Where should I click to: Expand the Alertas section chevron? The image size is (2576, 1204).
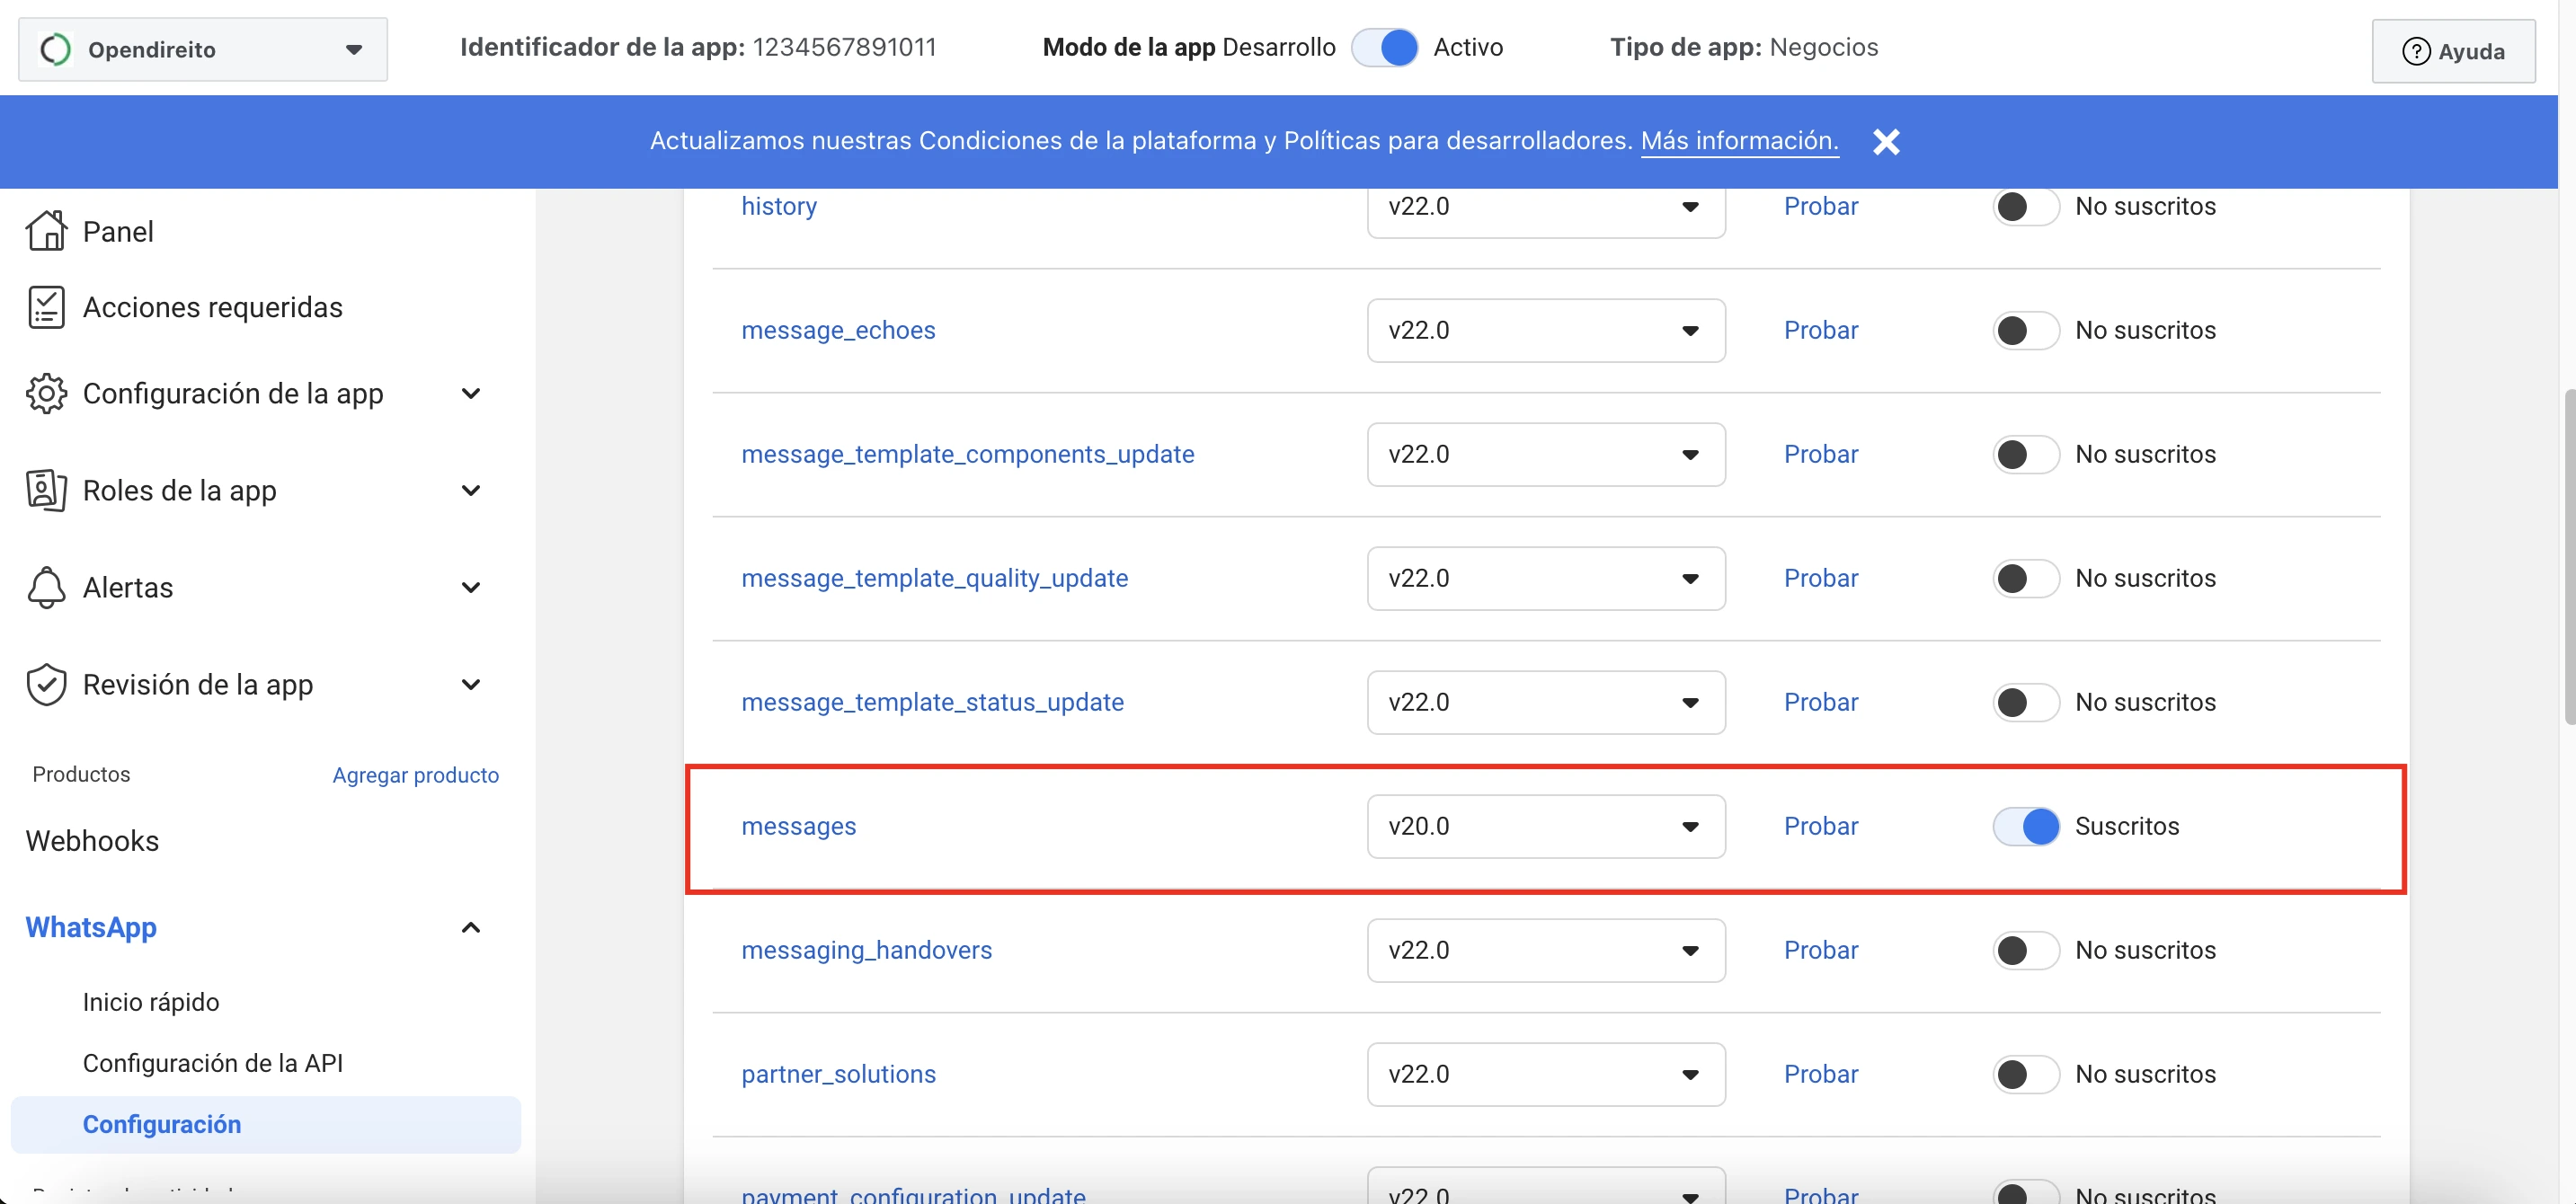tap(470, 587)
